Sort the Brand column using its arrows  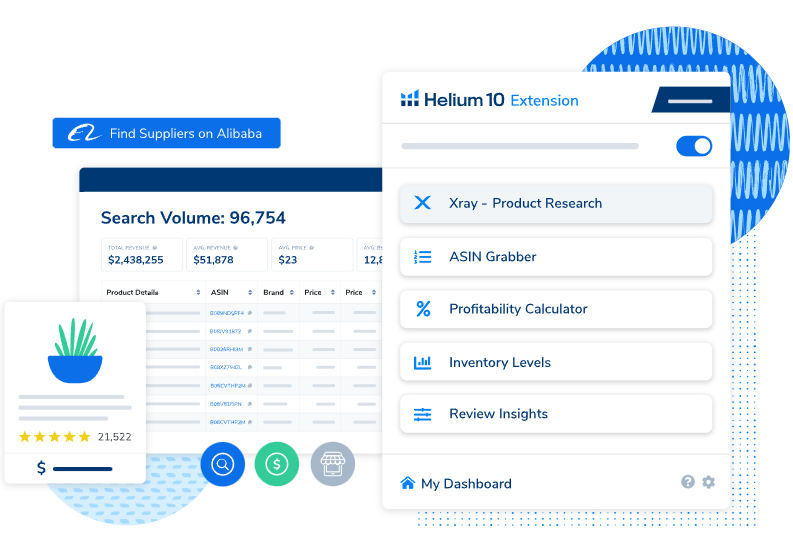pyautogui.click(x=292, y=292)
